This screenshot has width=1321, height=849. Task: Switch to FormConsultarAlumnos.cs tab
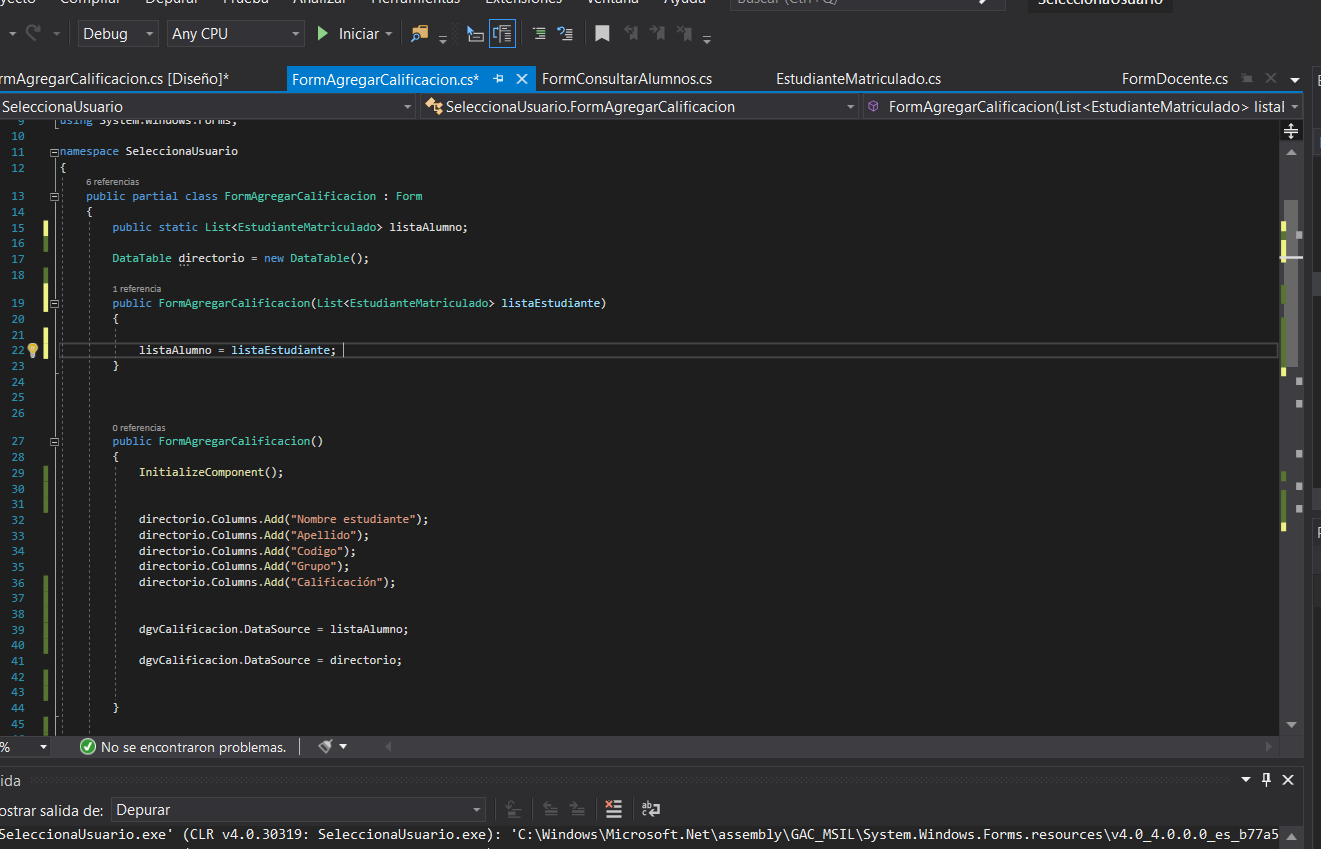pyautogui.click(x=626, y=79)
